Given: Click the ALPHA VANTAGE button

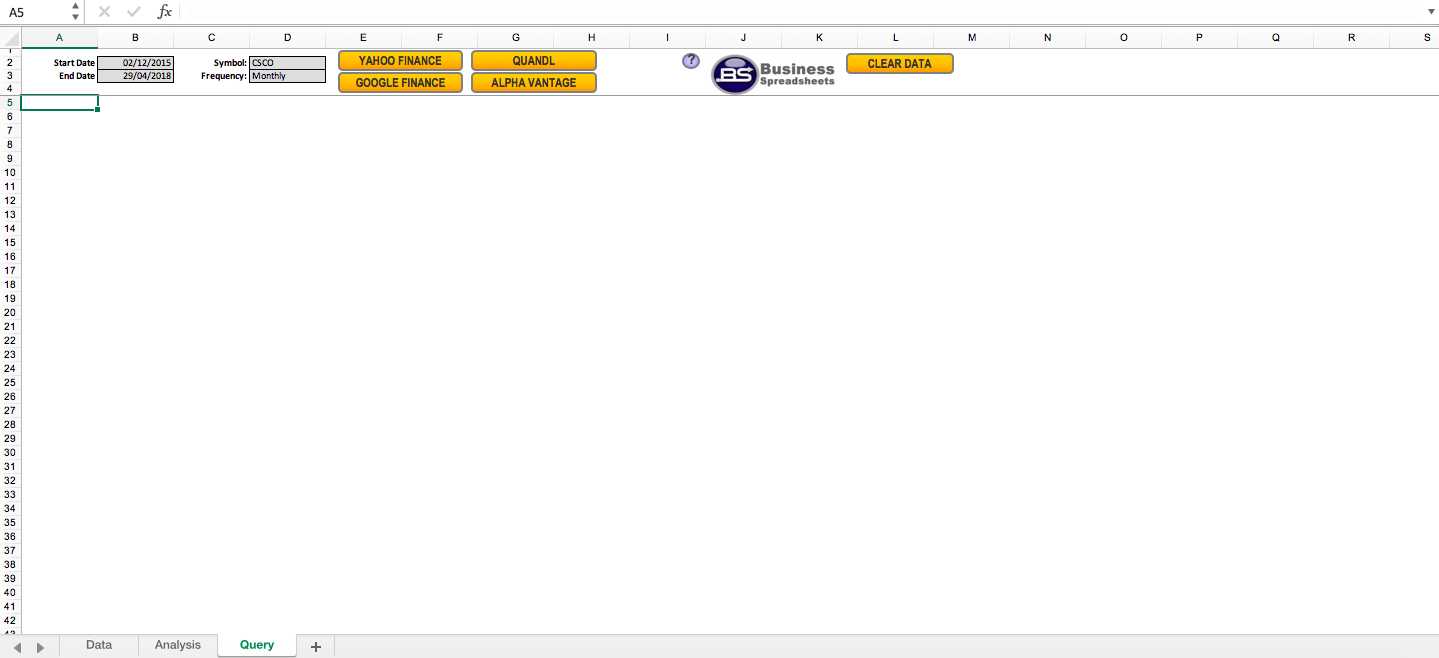Looking at the screenshot, I should 534,83.
